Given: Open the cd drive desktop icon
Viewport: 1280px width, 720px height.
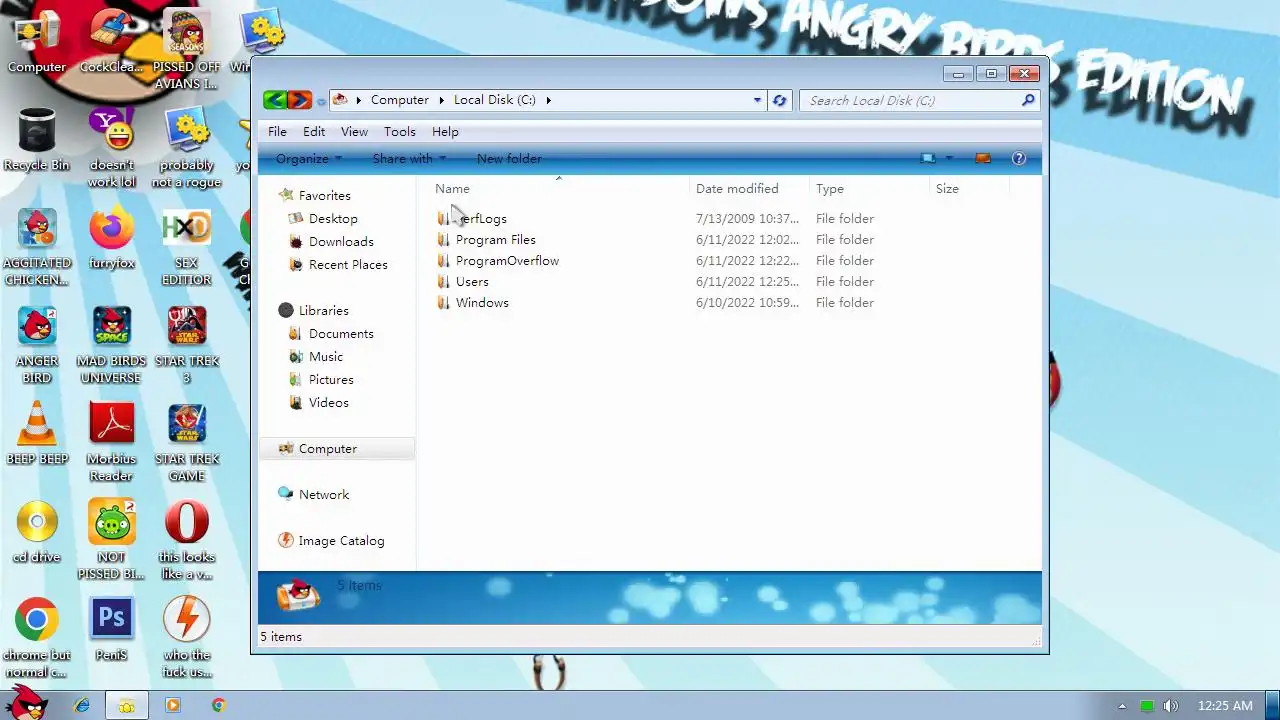Looking at the screenshot, I should point(37,531).
